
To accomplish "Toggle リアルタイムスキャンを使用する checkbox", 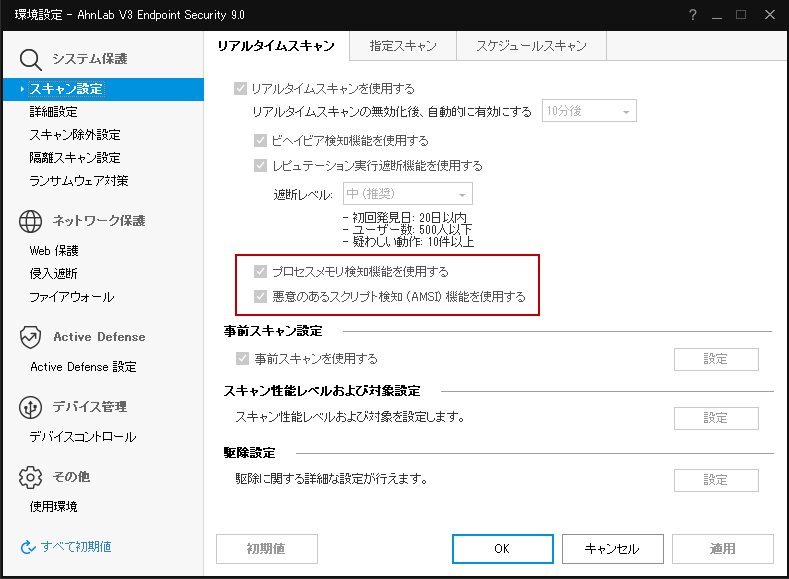I will (x=240, y=89).
